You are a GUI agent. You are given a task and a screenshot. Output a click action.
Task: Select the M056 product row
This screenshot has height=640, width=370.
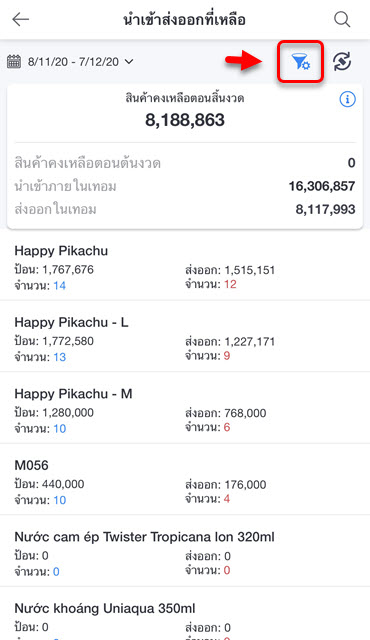(x=185, y=482)
